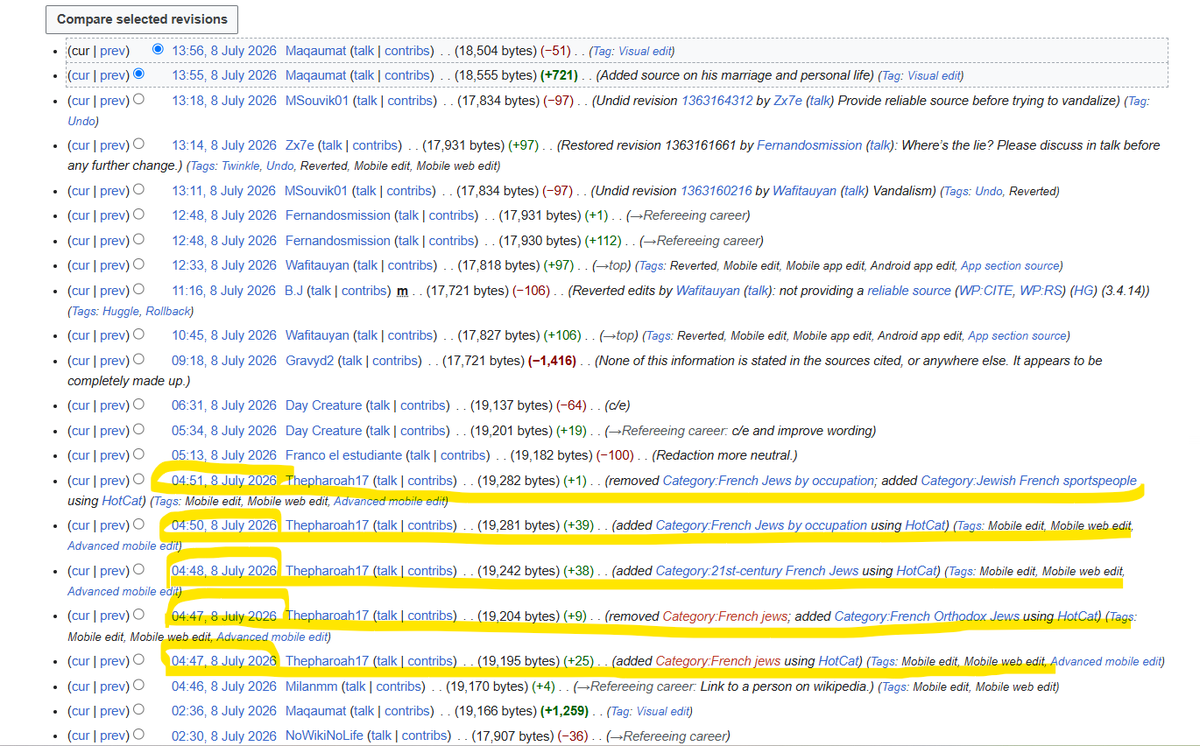
Task: Click 'App section source' tag in 12:33 row
Action: [1012, 265]
